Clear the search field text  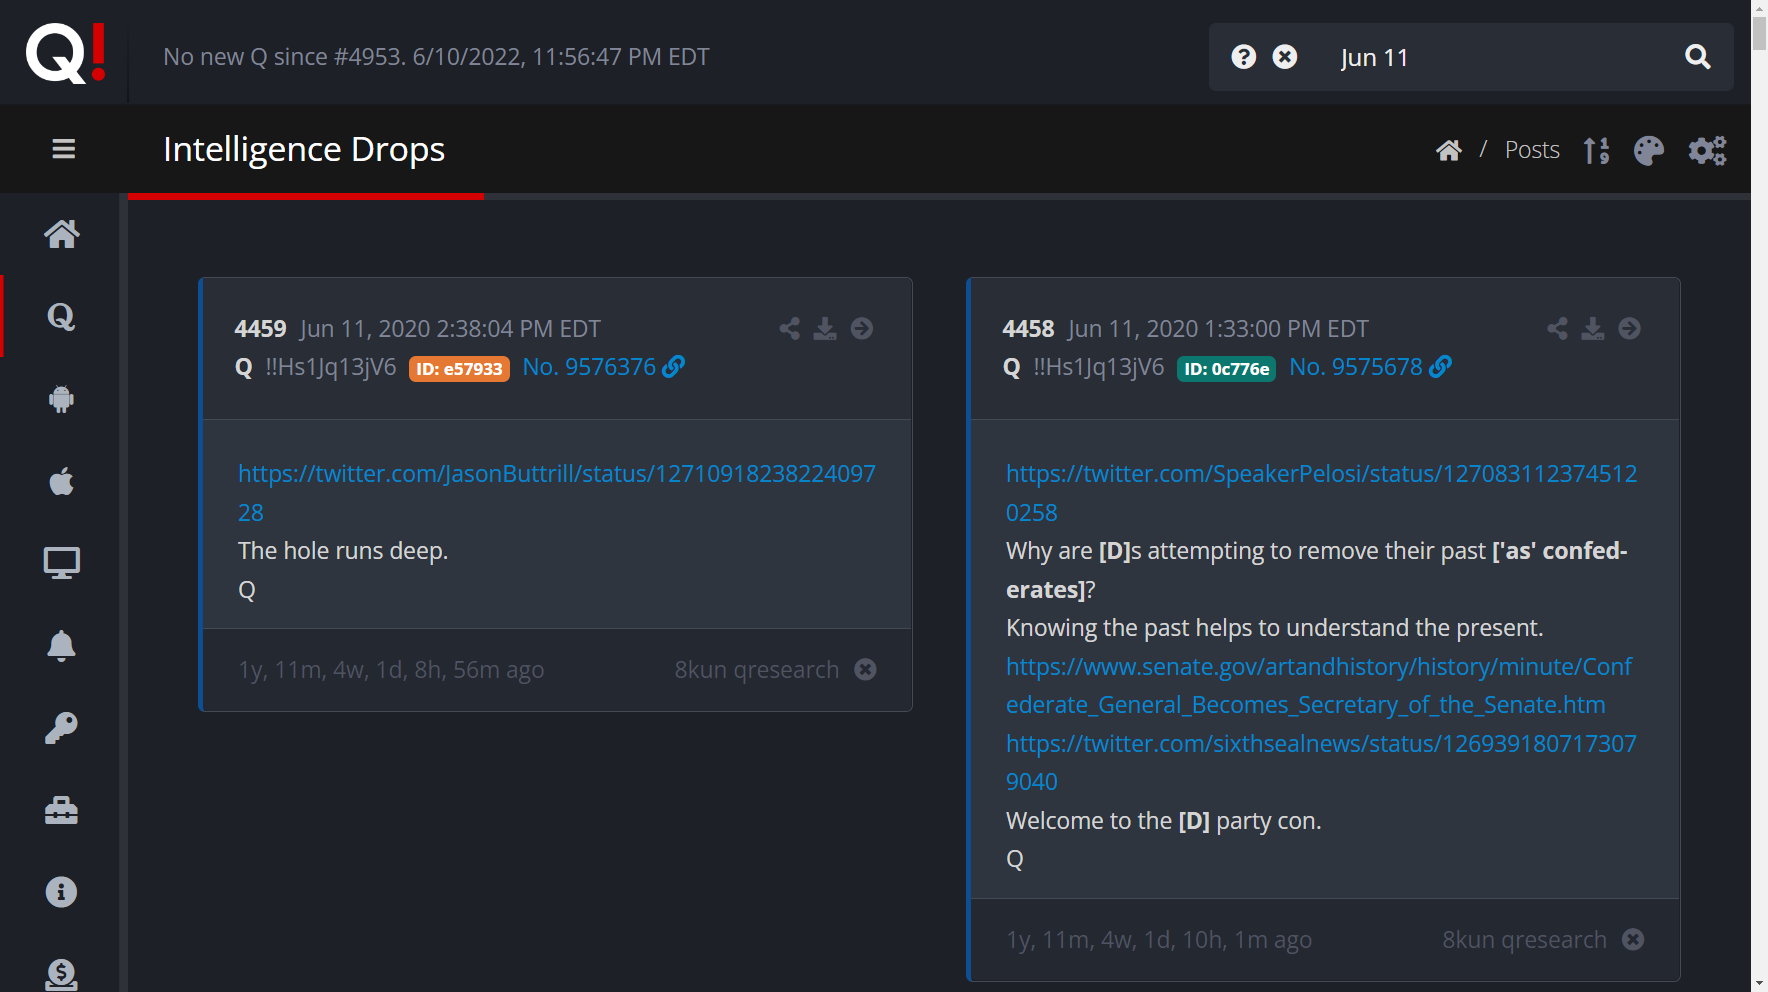point(1285,57)
